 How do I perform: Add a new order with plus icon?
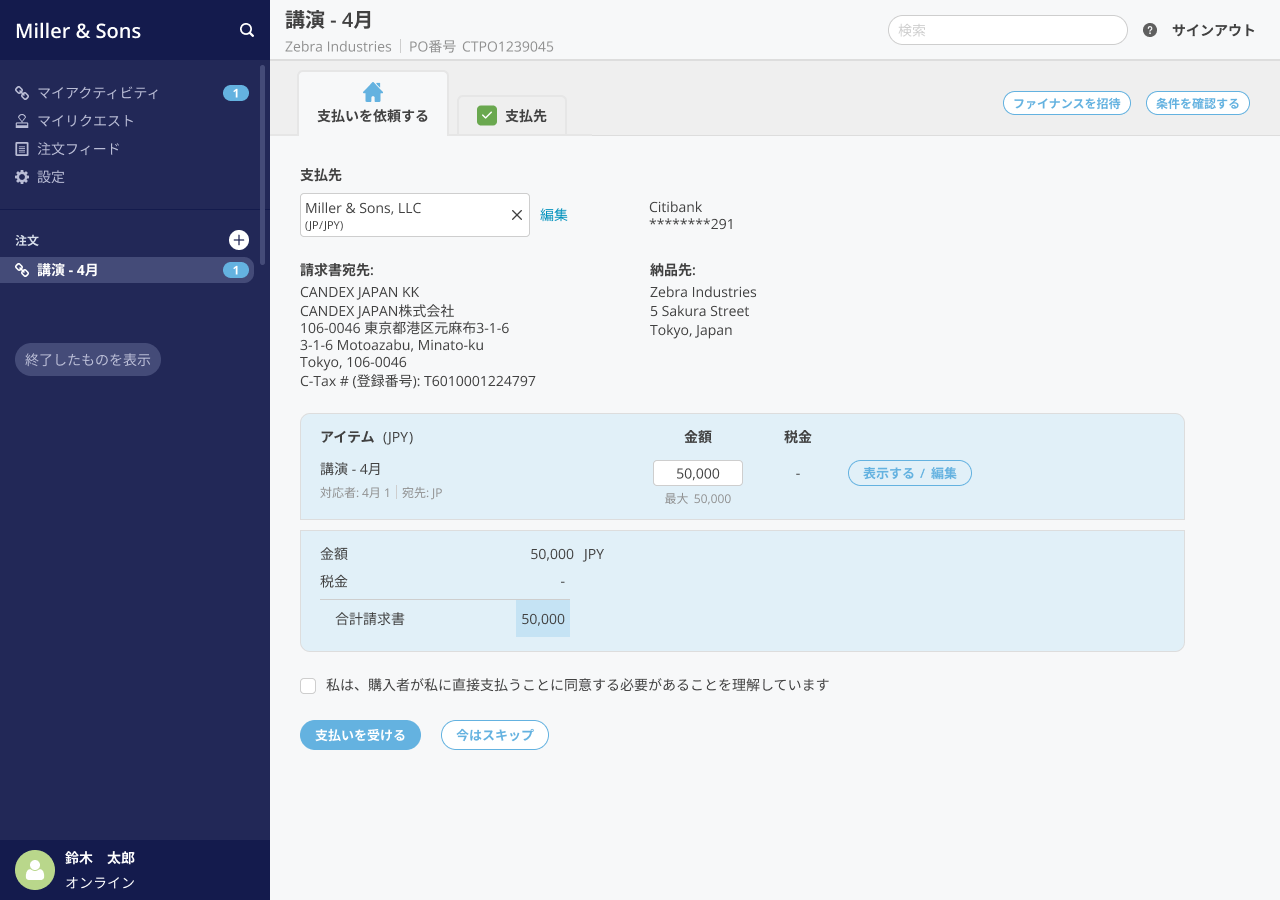click(x=239, y=240)
